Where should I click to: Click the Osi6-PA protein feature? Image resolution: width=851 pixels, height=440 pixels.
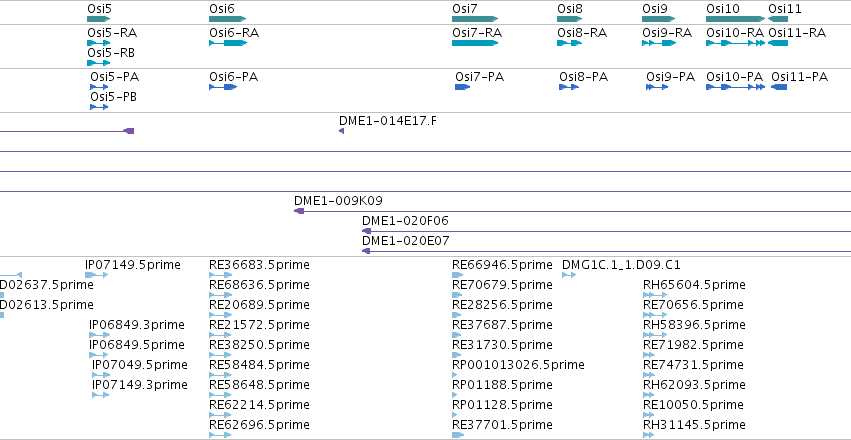[x=223, y=87]
